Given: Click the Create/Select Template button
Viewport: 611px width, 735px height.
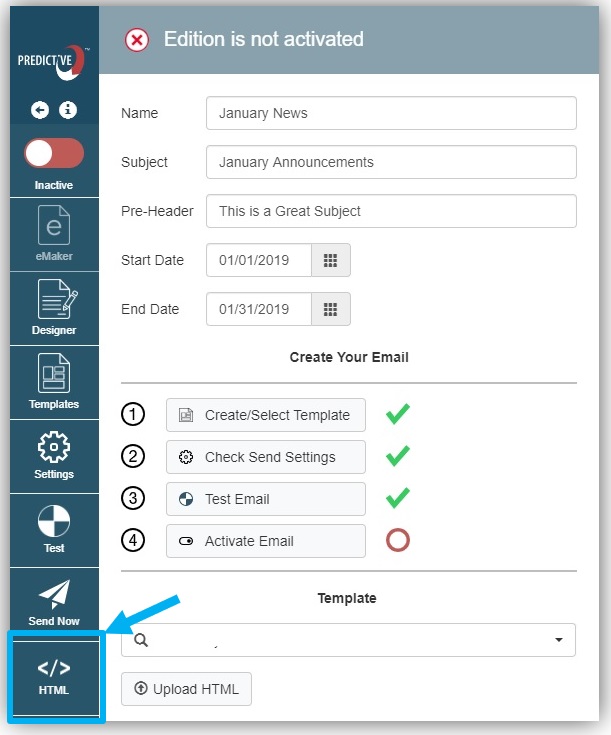Looking at the screenshot, I should click(x=266, y=415).
